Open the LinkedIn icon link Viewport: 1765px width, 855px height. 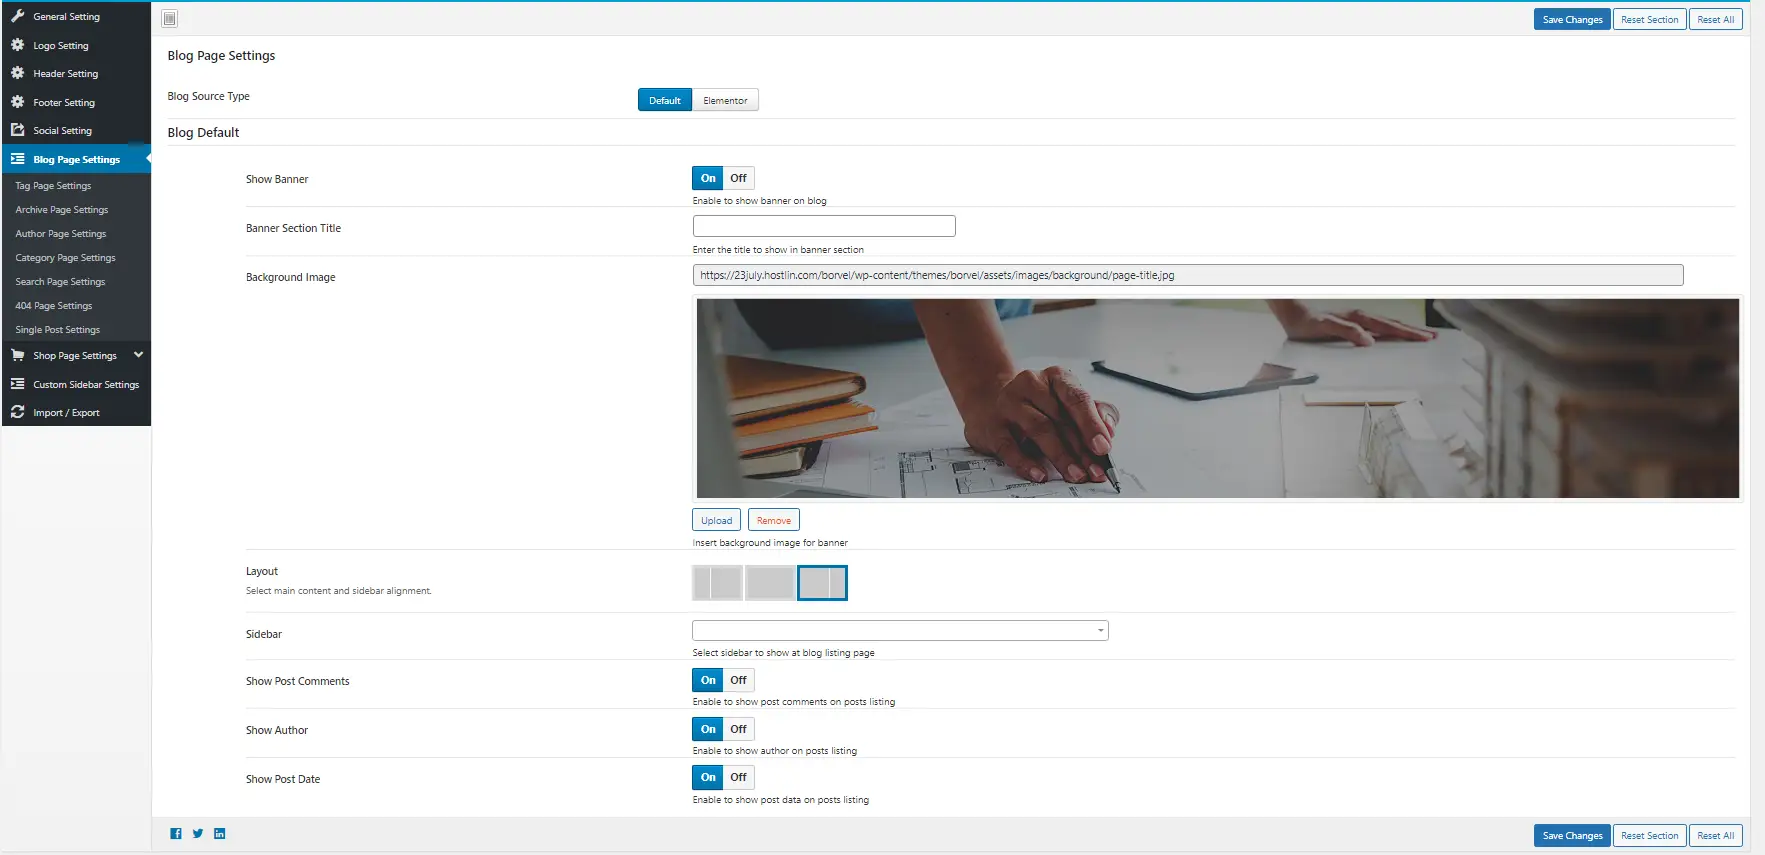pos(220,834)
